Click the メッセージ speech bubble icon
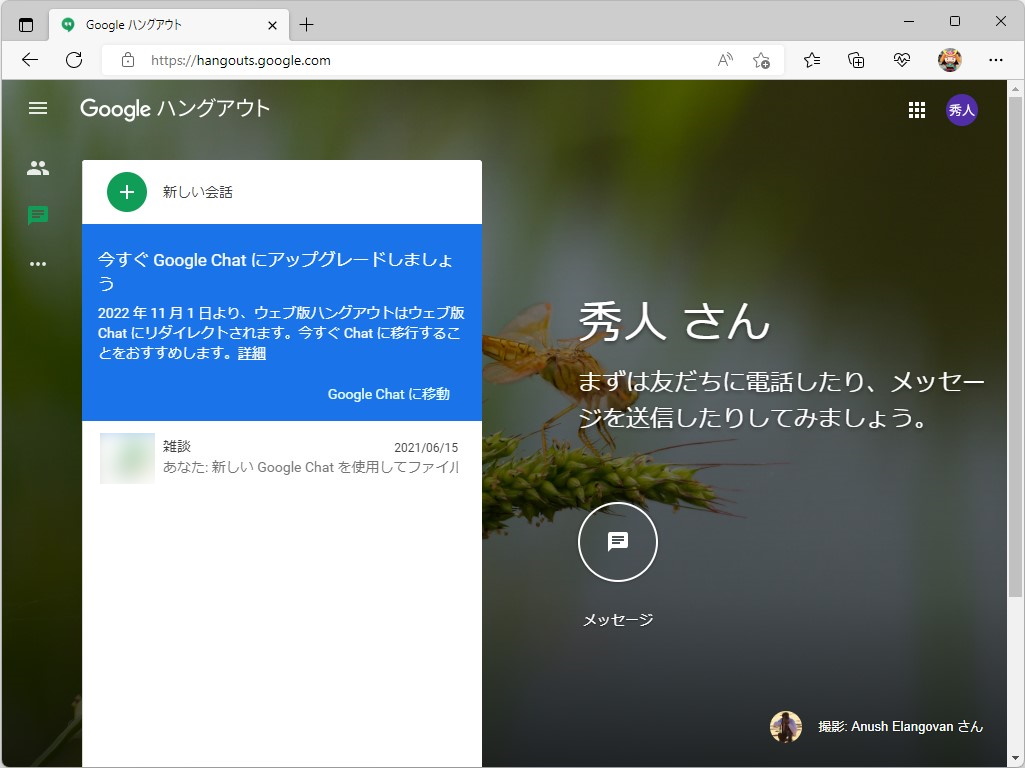The height and width of the screenshot is (768, 1025). 617,542
